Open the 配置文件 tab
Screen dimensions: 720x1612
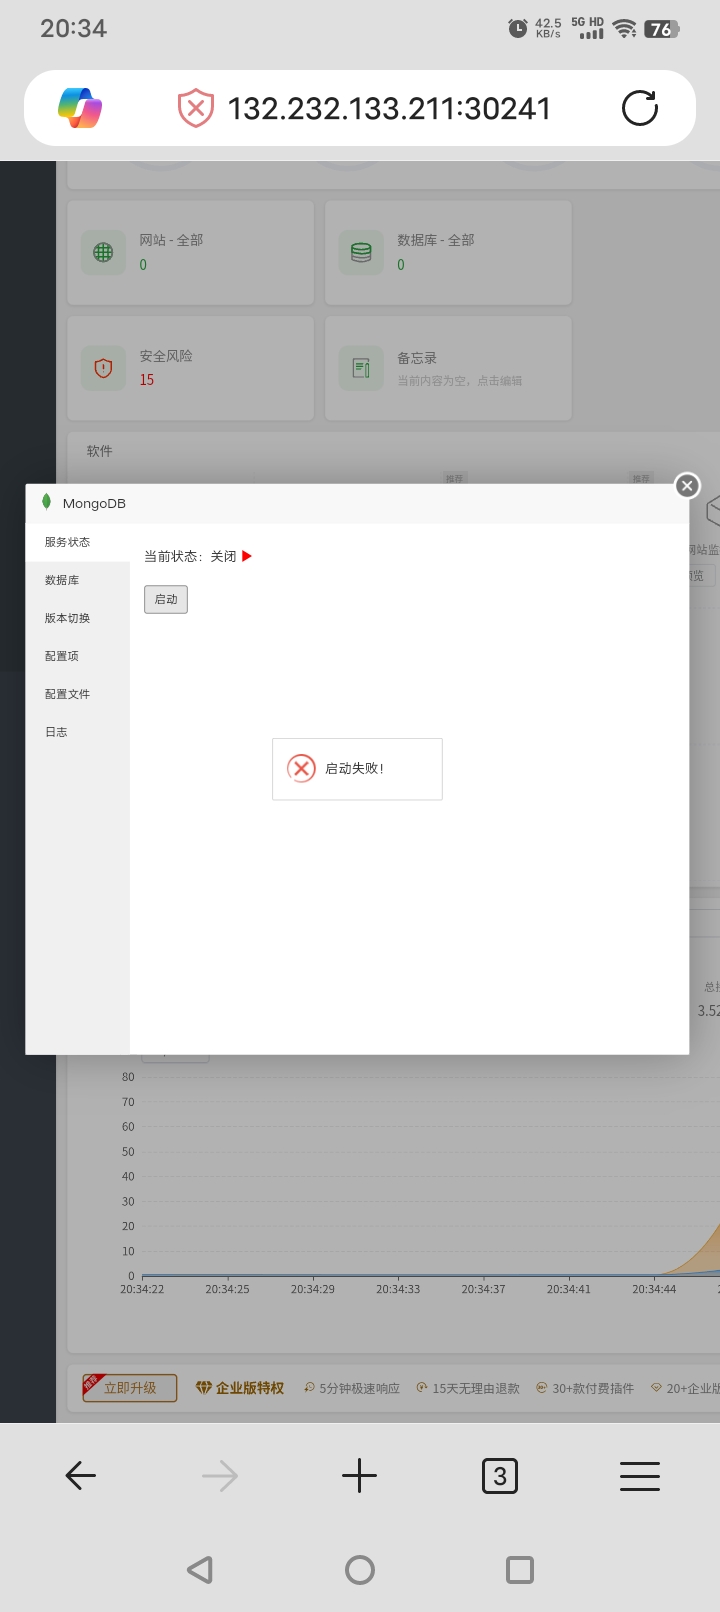pyautogui.click(x=78, y=694)
